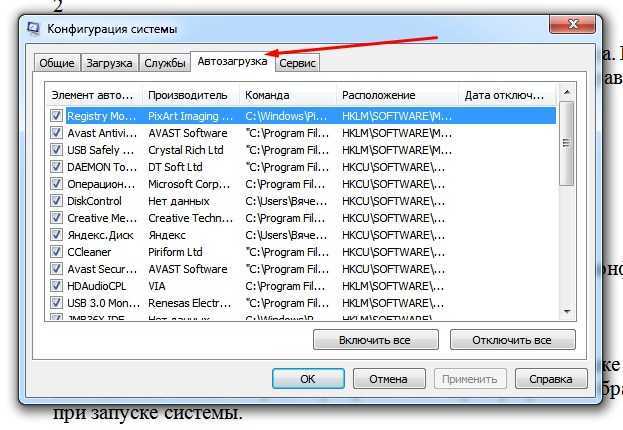Uncheck the USB Safely Remove checkbox
This screenshot has width=623, height=430.
tap(56, 150)
